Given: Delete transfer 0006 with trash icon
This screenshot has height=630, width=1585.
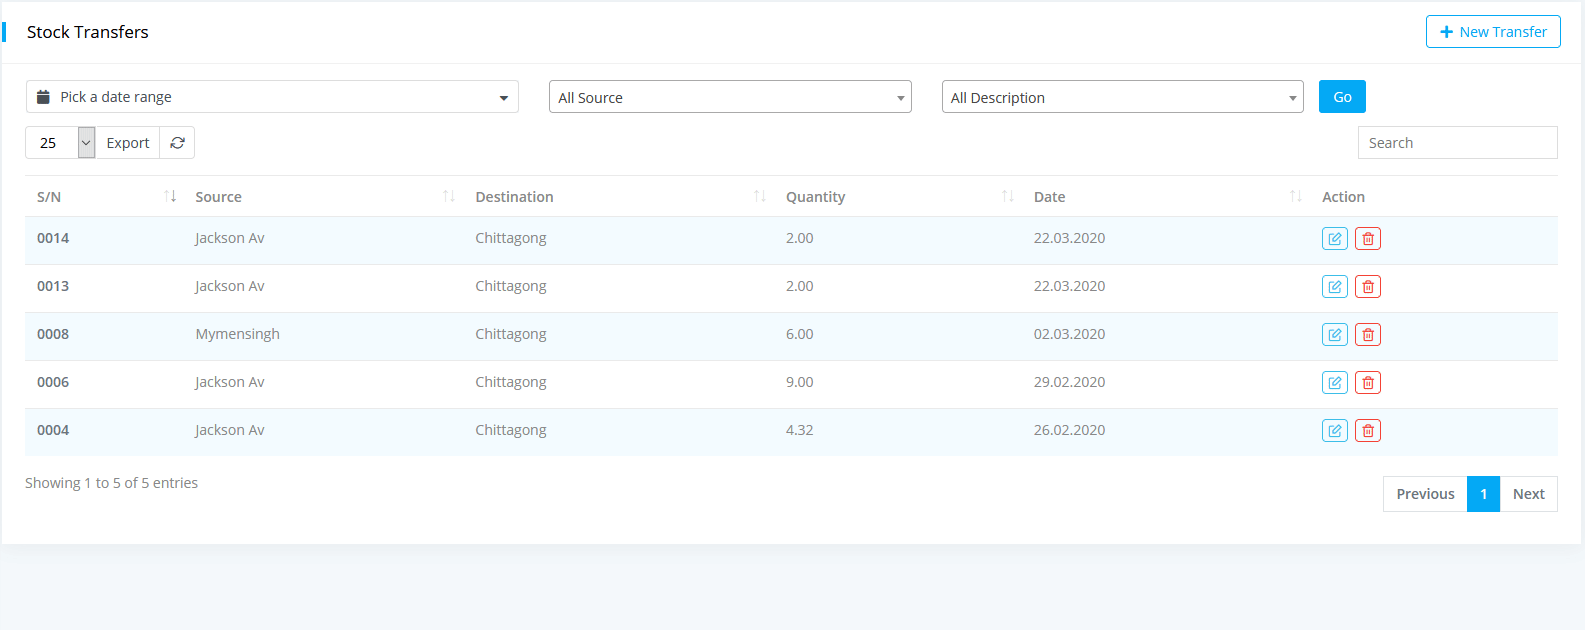Looking at the screenshot, I should 1367,383.
